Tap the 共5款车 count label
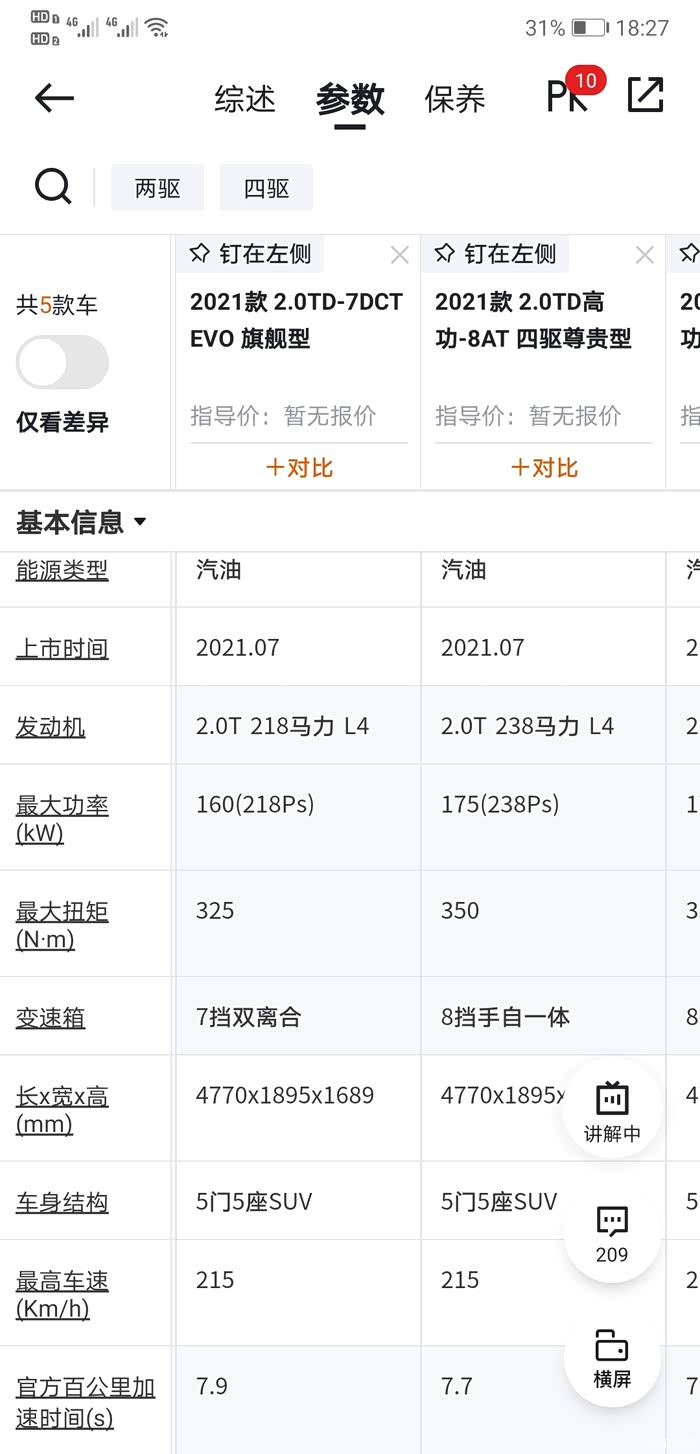Viewport: 700px width, 1454px height. pyautogui.click(x=57, y=305)
